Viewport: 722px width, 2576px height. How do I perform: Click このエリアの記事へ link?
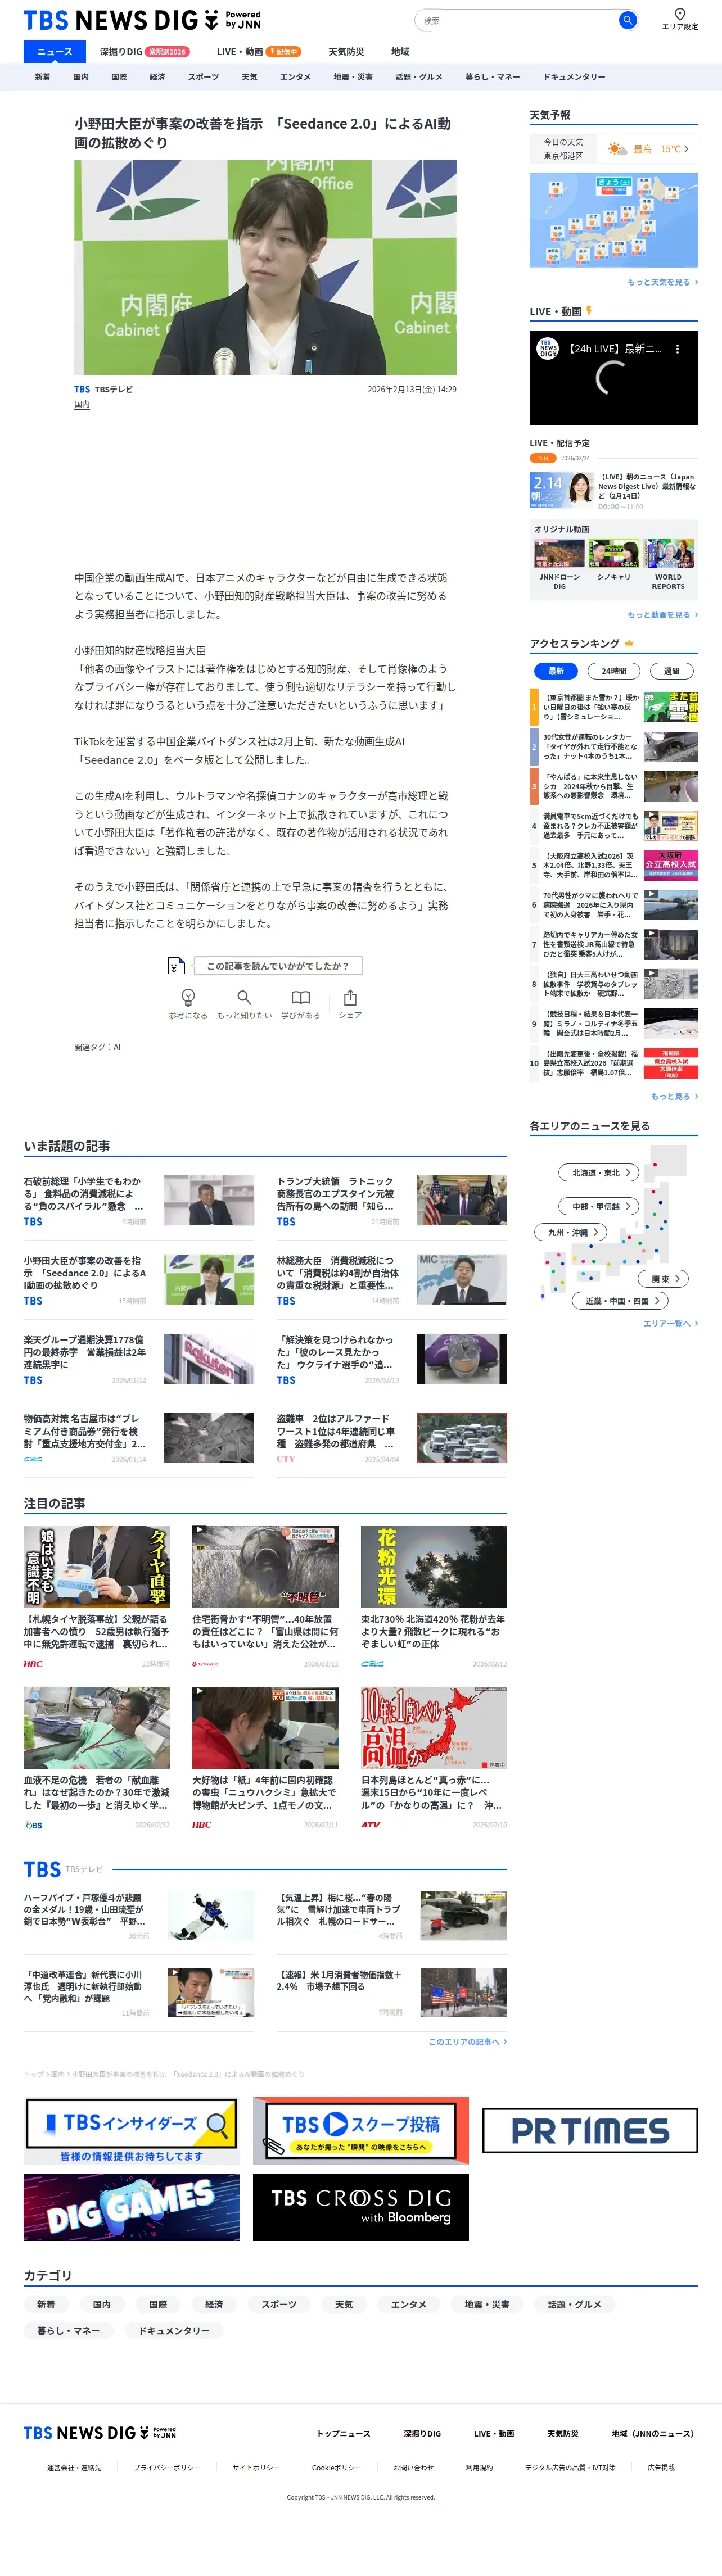tap(467, 2041)
